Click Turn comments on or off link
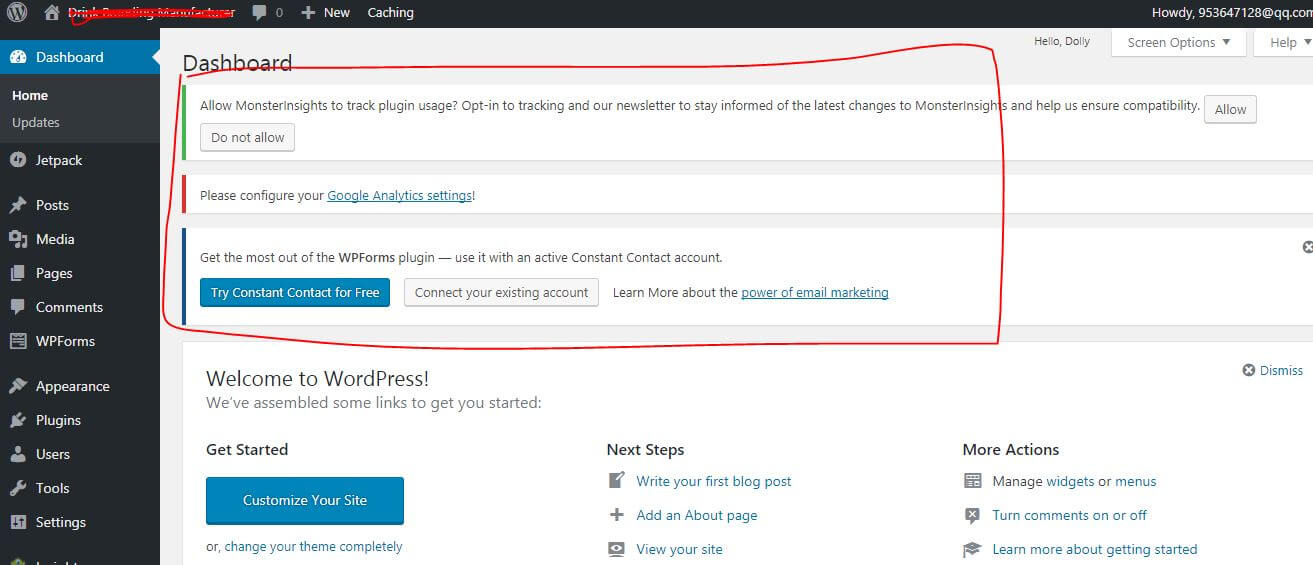Screen dimensions: 1313x565 tap(1070, 515)
